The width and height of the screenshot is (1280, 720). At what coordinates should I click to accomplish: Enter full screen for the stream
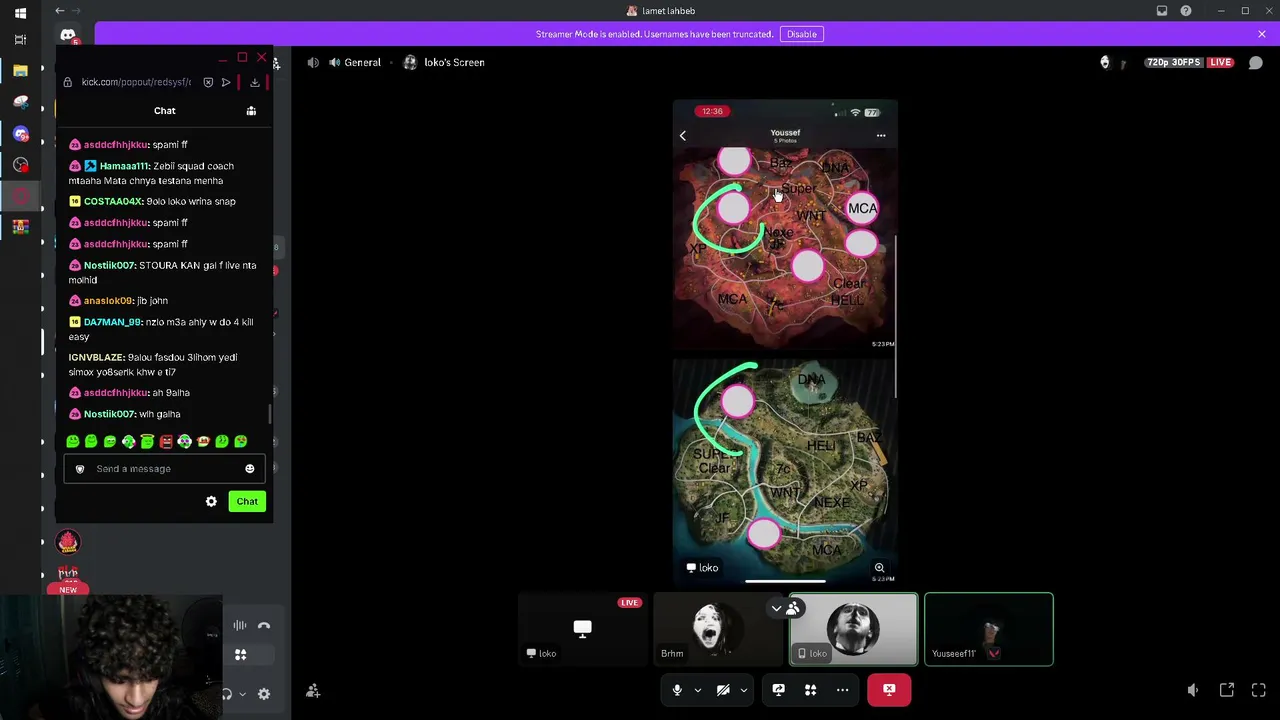(x=1259, y=690)
